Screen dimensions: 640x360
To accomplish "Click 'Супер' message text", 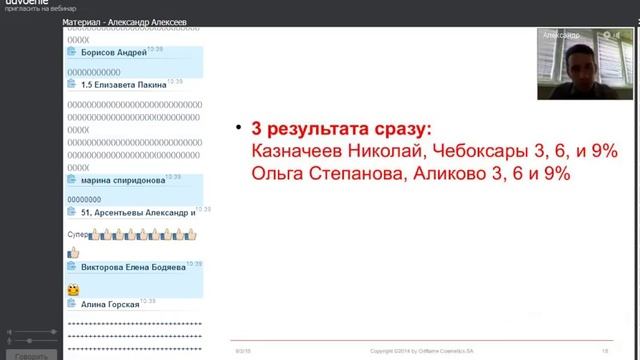I will tap(78, 235).
